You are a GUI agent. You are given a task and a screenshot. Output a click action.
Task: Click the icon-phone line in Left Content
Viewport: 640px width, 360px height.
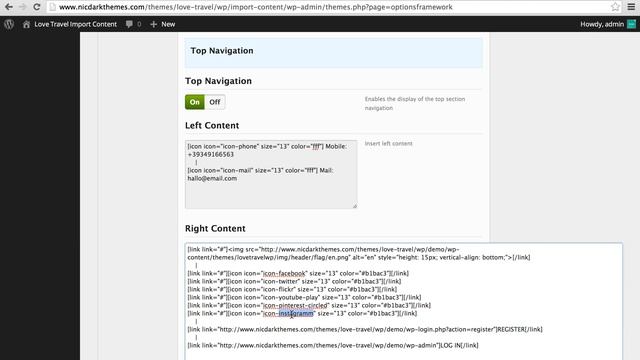pyautogui.click(x=267, y=146)
